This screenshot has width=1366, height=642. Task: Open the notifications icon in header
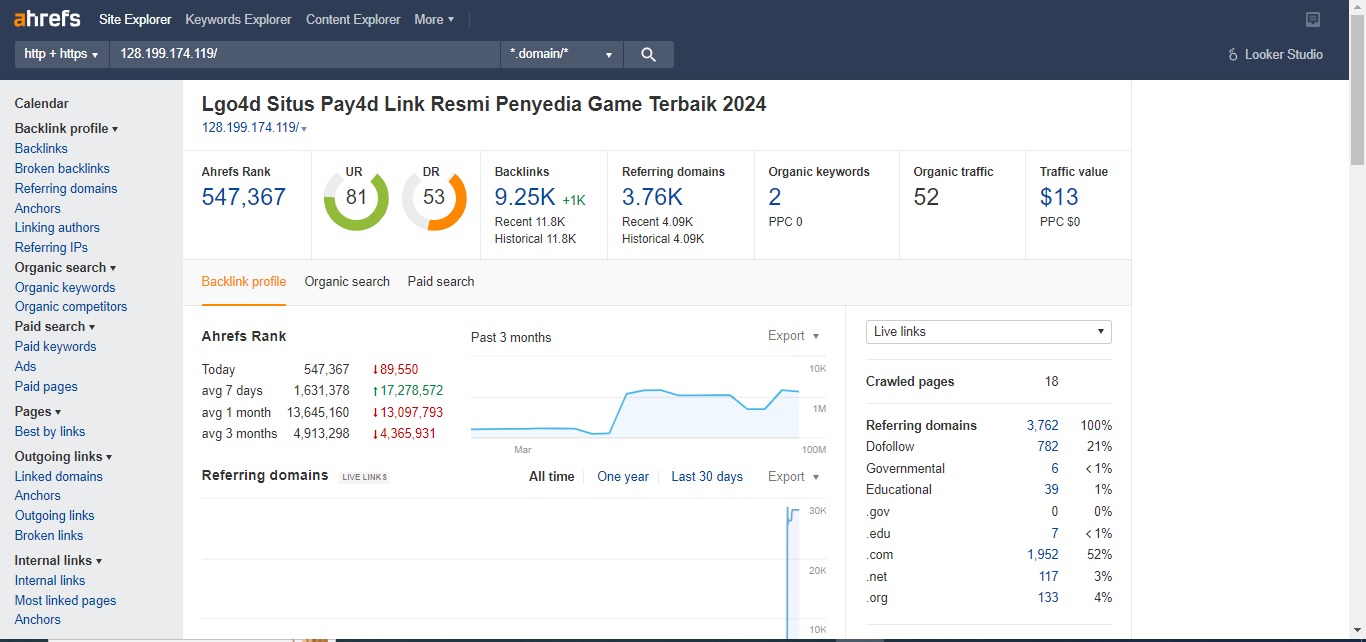(x=1313, y=20)
